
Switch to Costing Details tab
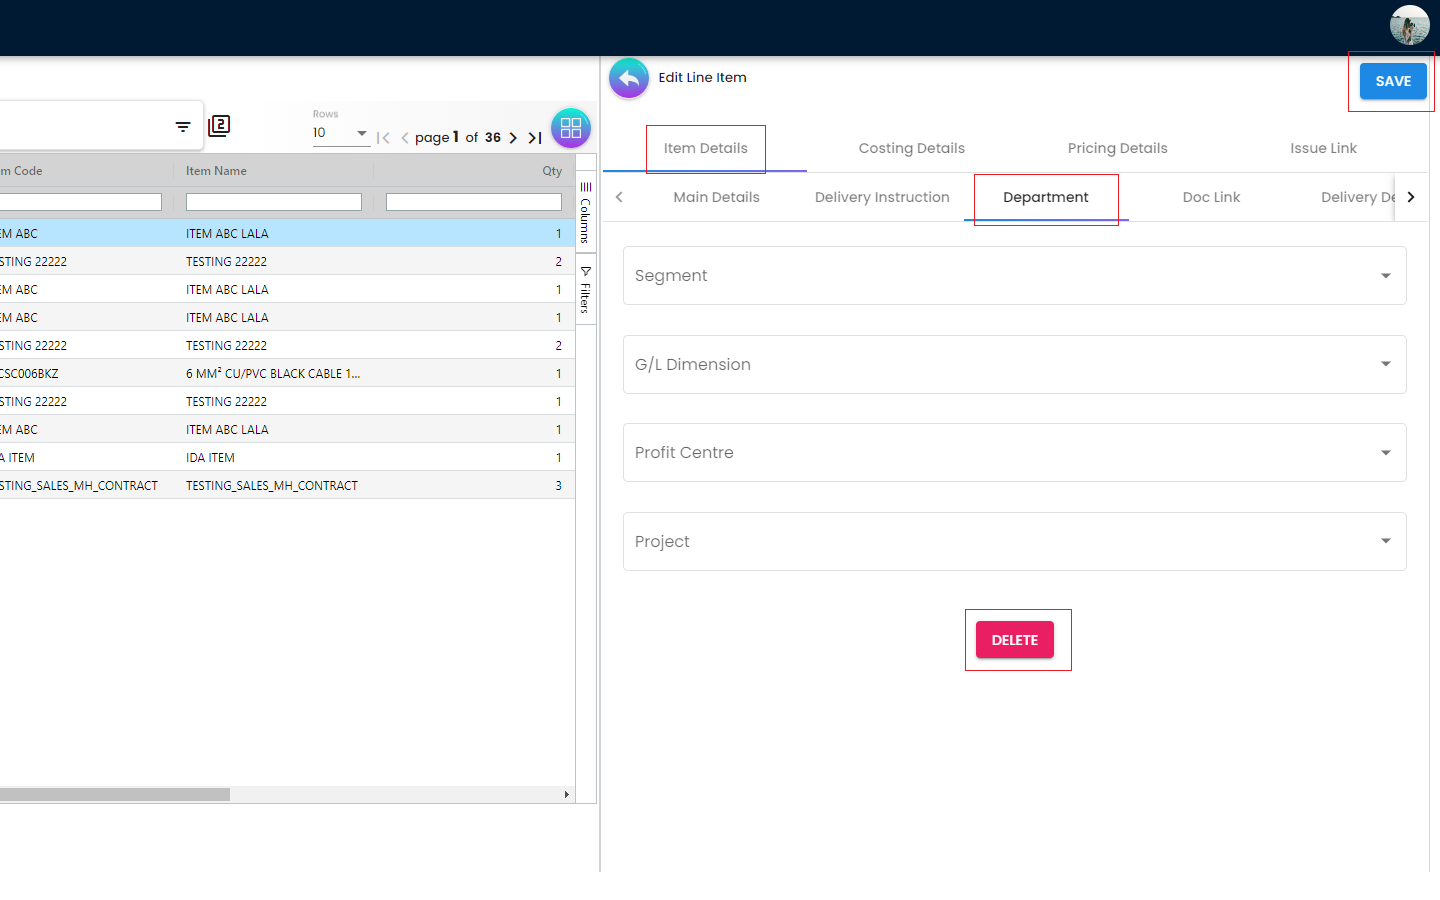point(912,148)
